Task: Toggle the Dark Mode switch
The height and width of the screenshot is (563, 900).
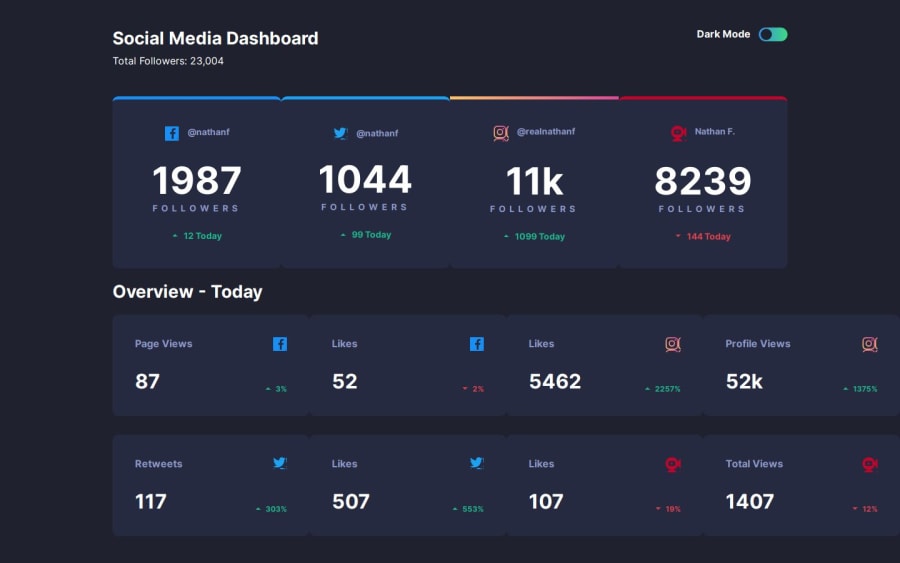Action: coord(773,34)
